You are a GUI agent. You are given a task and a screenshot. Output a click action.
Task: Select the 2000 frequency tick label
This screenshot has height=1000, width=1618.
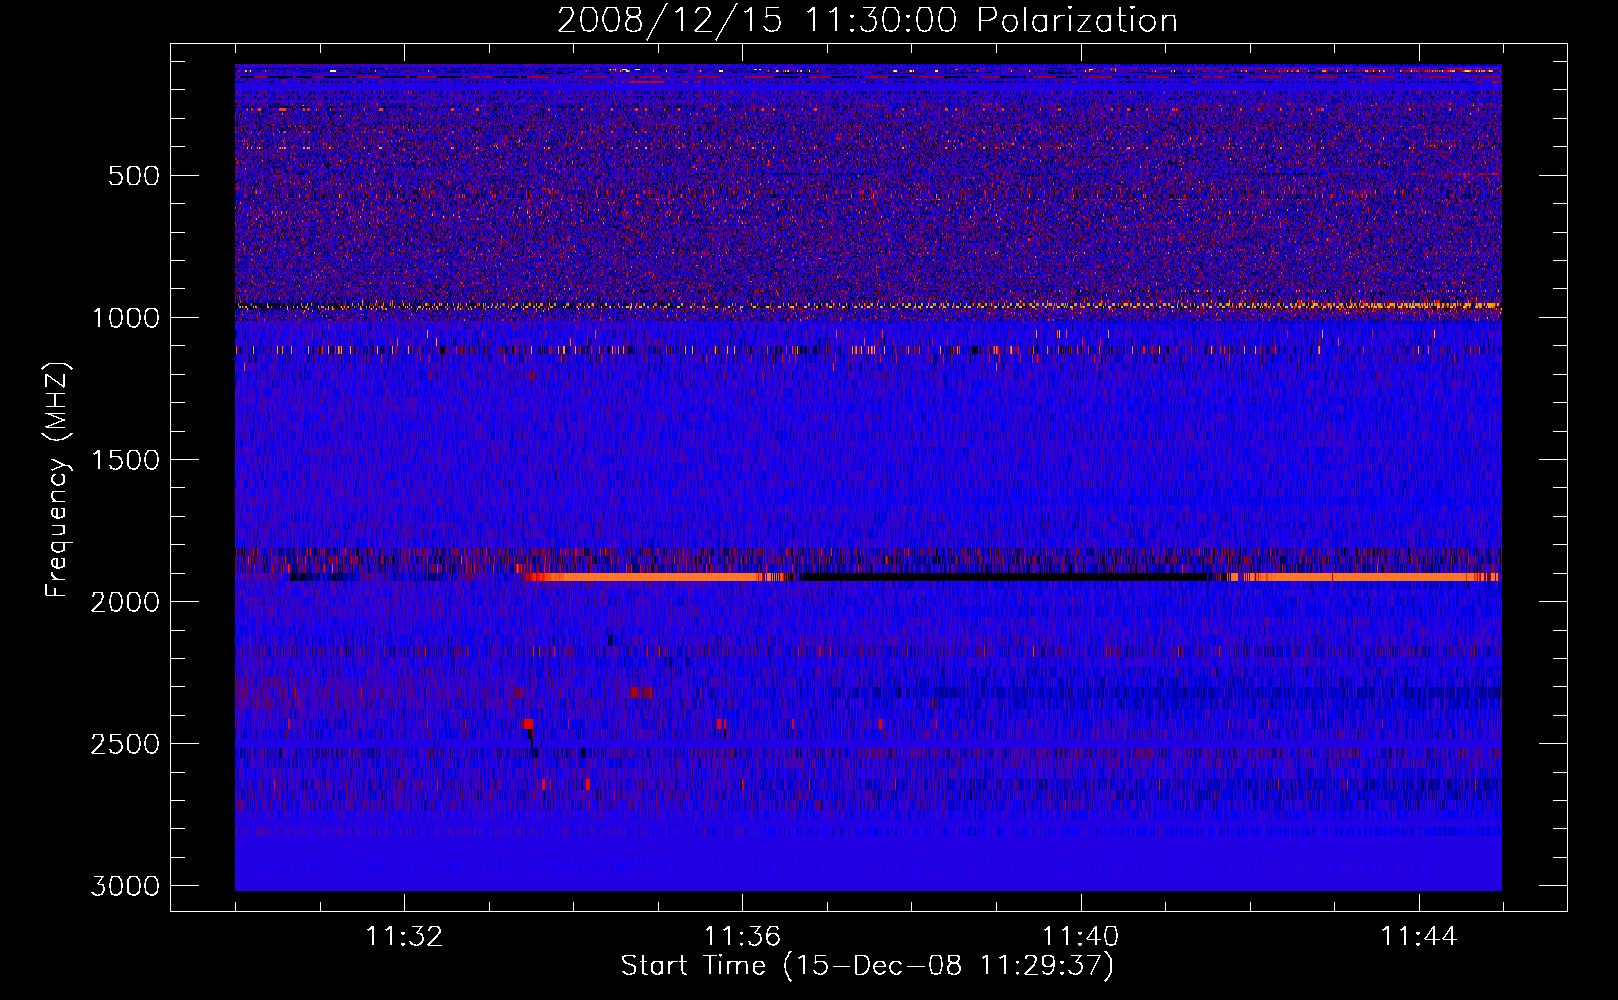(x=125, y=602)
